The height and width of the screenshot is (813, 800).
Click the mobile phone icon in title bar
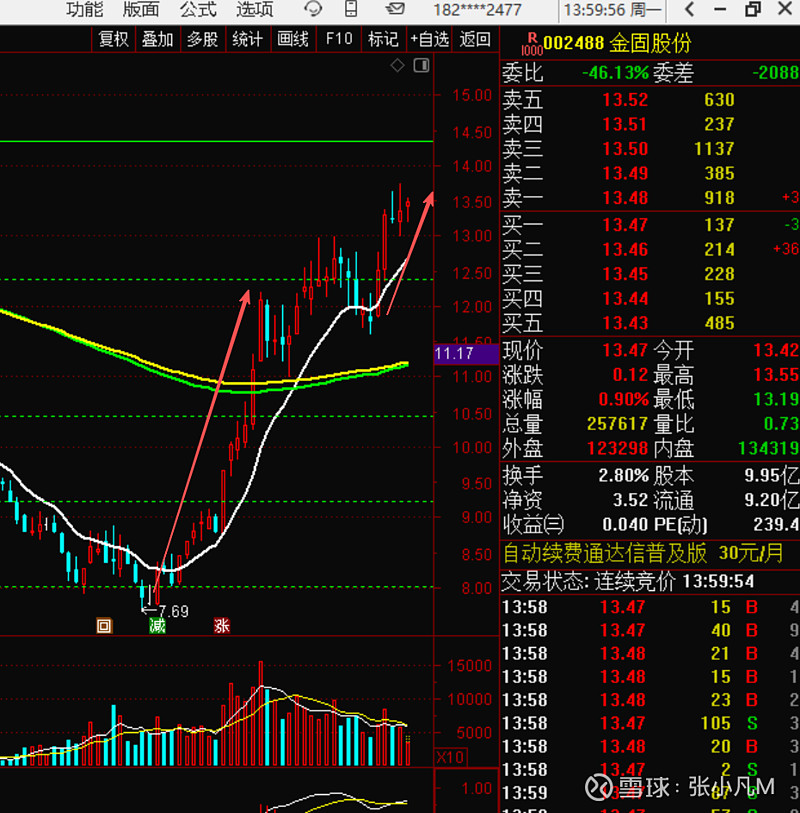(x=350, y=10)
